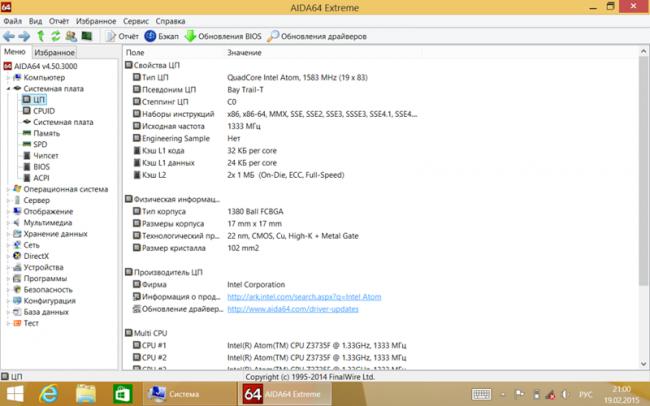Expand the Сервер node
The height and width of the screenshot is (406, 650).
point(8,200)
